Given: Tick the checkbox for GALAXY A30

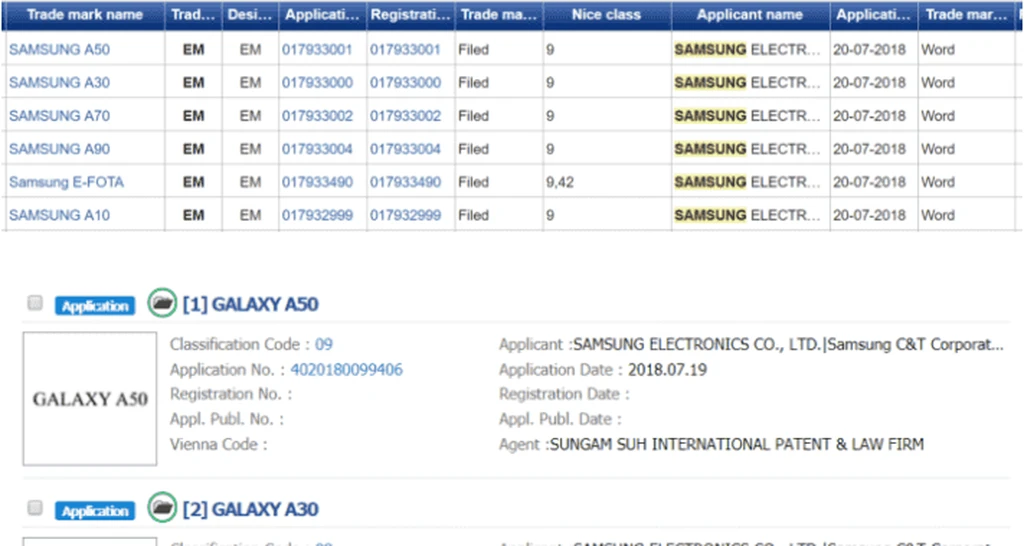Looking at the screenshot, I should coord(35,507).
